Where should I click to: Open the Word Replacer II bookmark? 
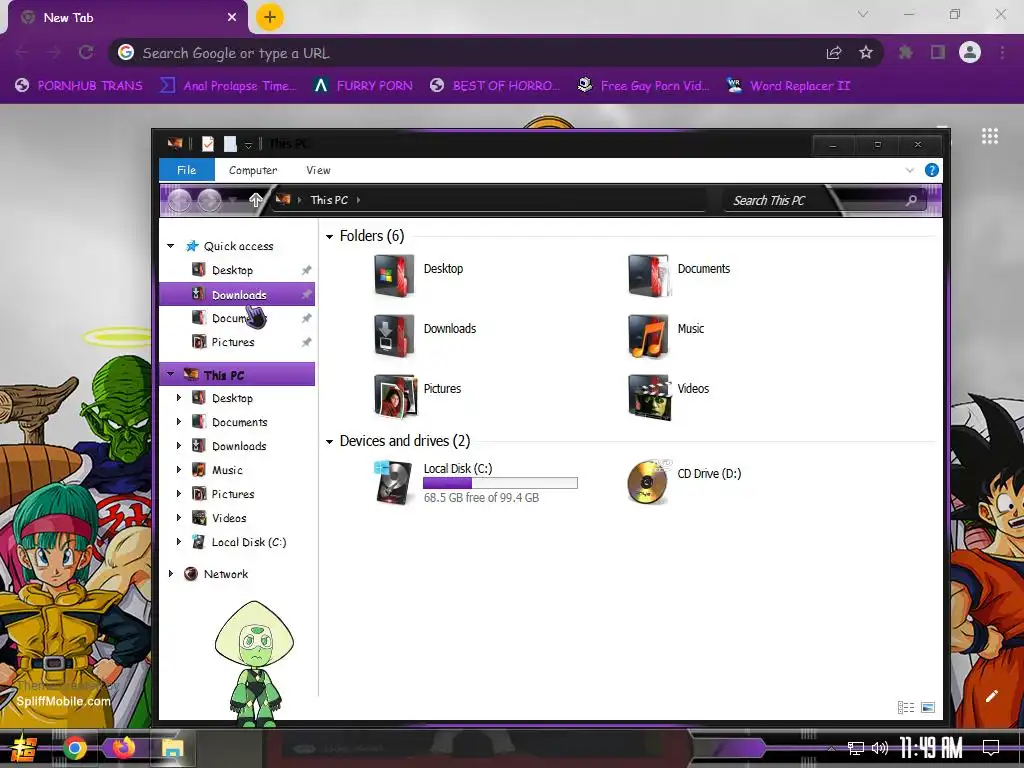click(789, 86)
